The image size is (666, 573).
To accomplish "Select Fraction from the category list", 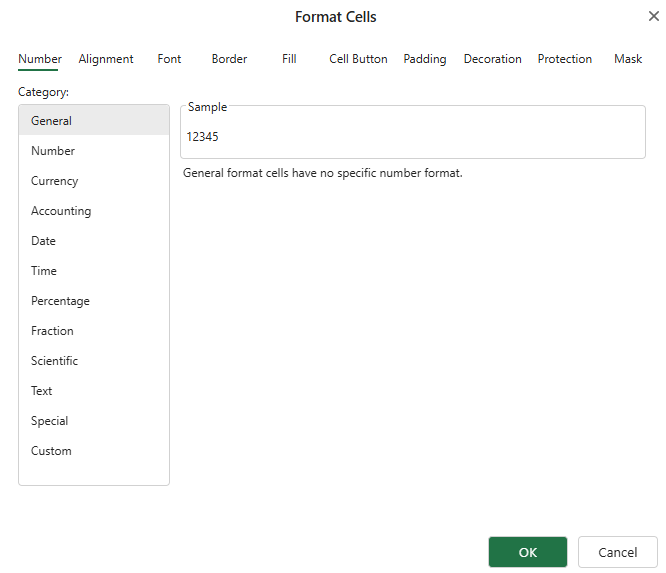I will 52,331.
